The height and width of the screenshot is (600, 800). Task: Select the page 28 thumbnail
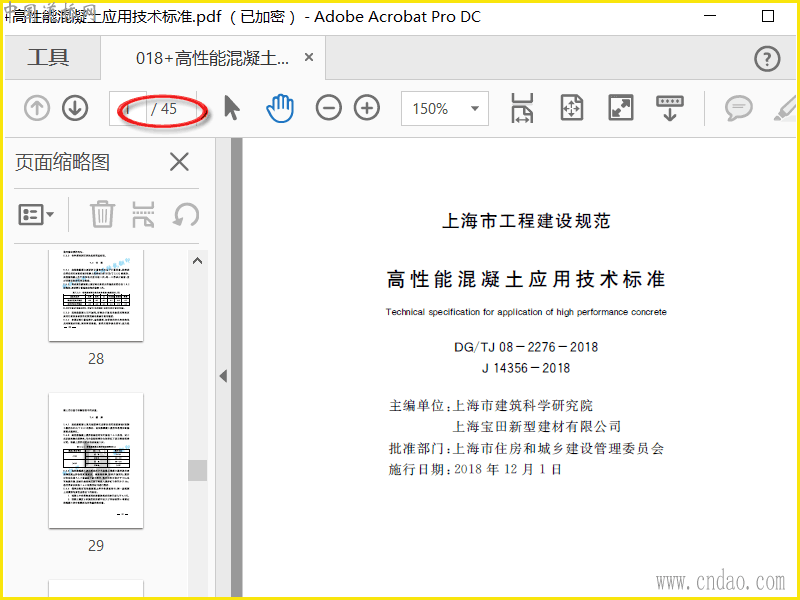[96, 296]
